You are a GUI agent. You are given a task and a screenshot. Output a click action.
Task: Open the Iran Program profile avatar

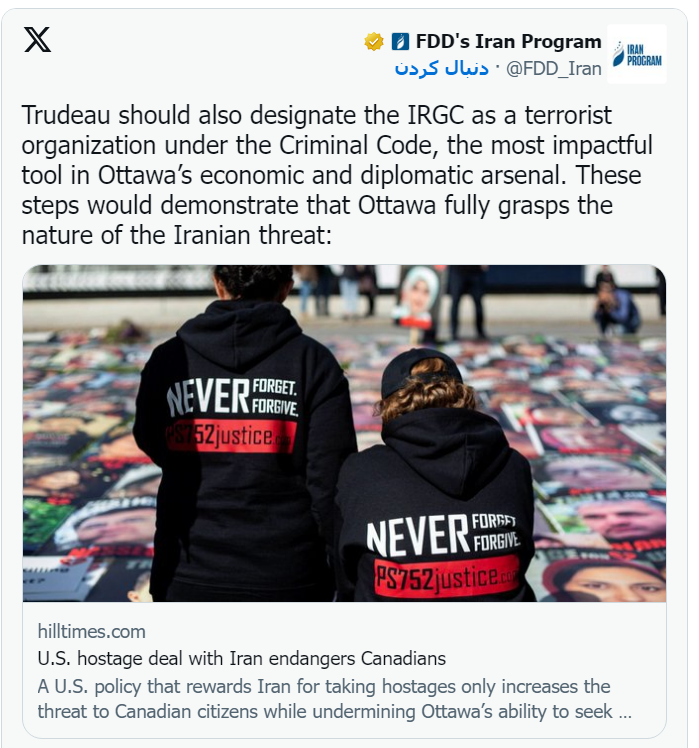pyautogui.click(x=637, y=54)
